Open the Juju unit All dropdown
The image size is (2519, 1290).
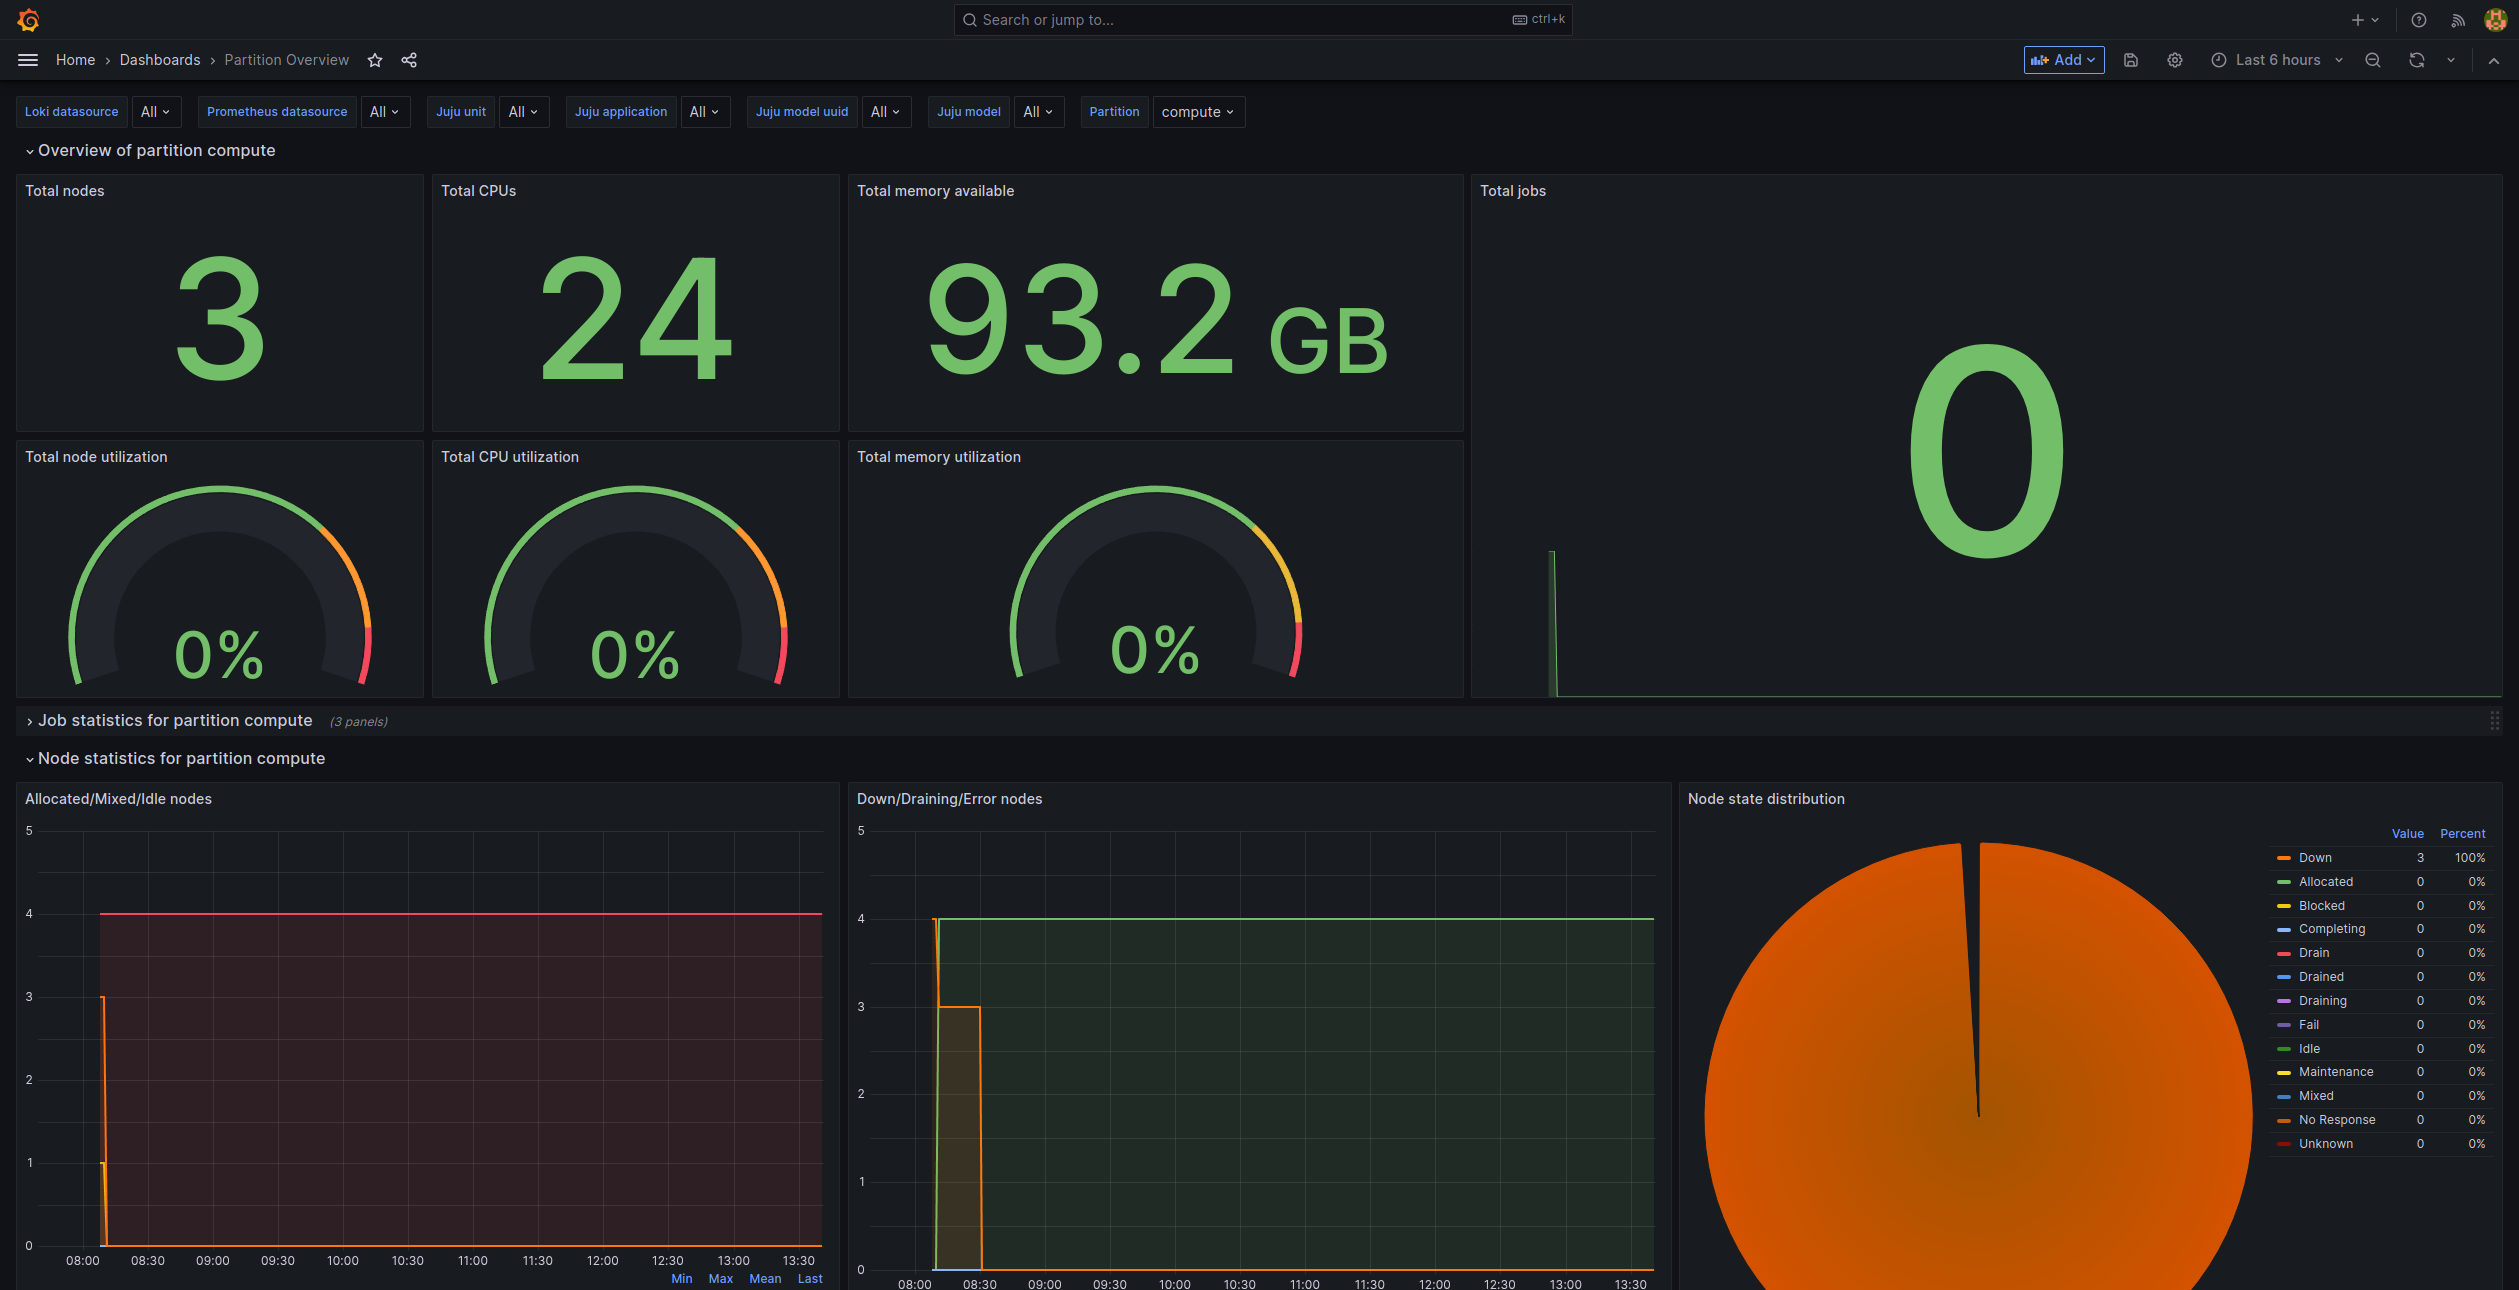pos(524,112)
